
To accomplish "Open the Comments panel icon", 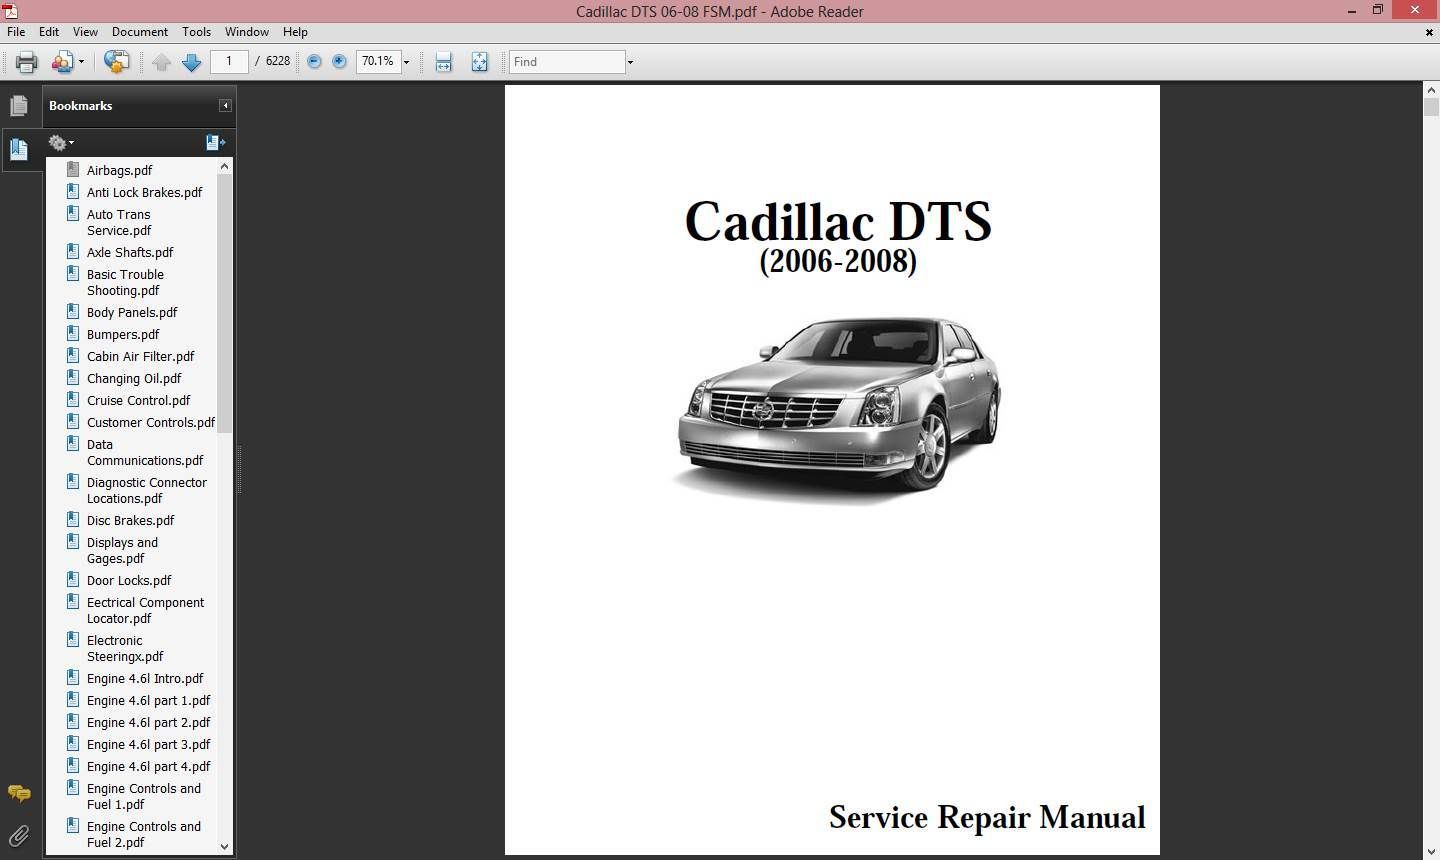I will (x=19, y=793).
